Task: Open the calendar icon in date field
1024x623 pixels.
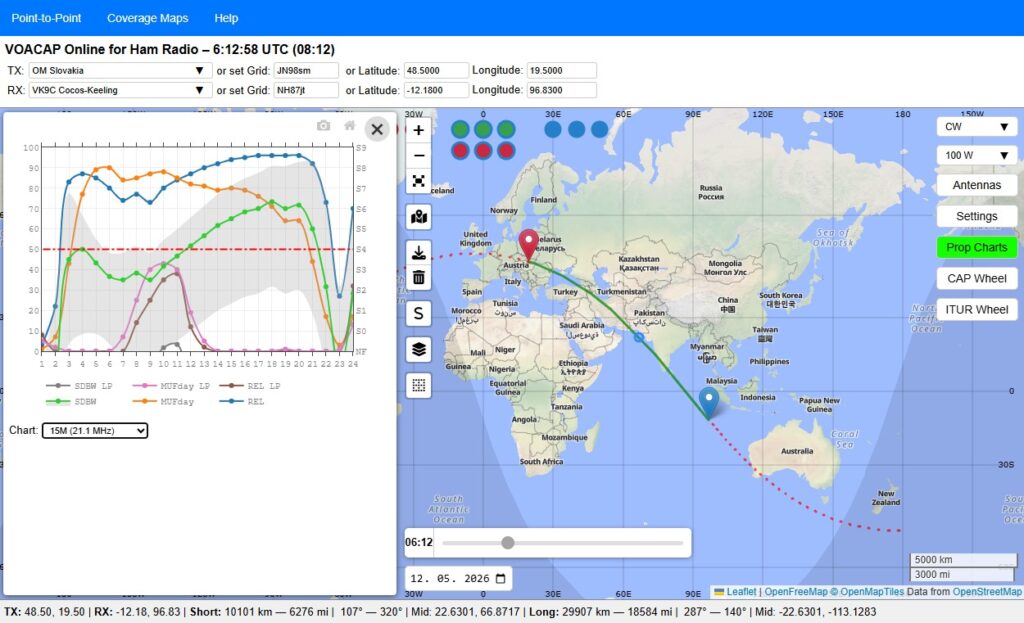Action: click(x=501, y=579)
